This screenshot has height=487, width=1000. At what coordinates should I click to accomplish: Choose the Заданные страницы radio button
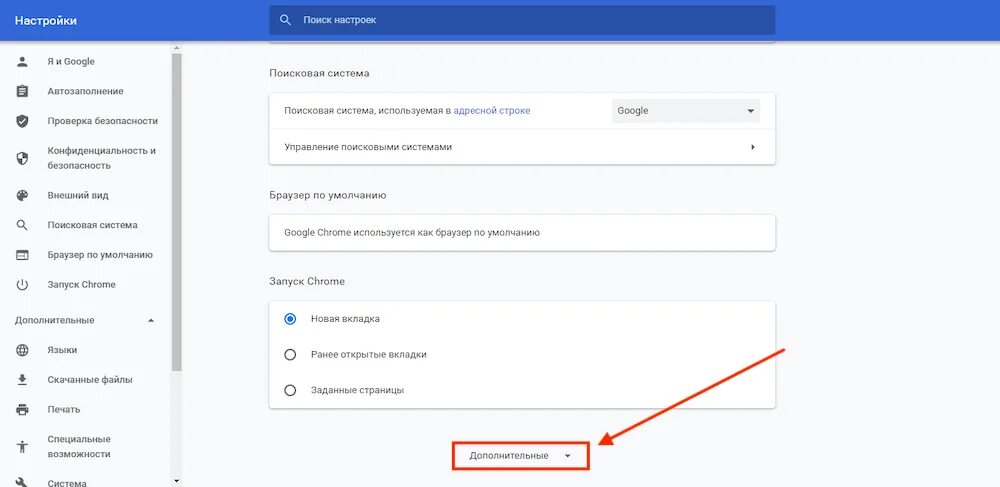pos(290,390)
